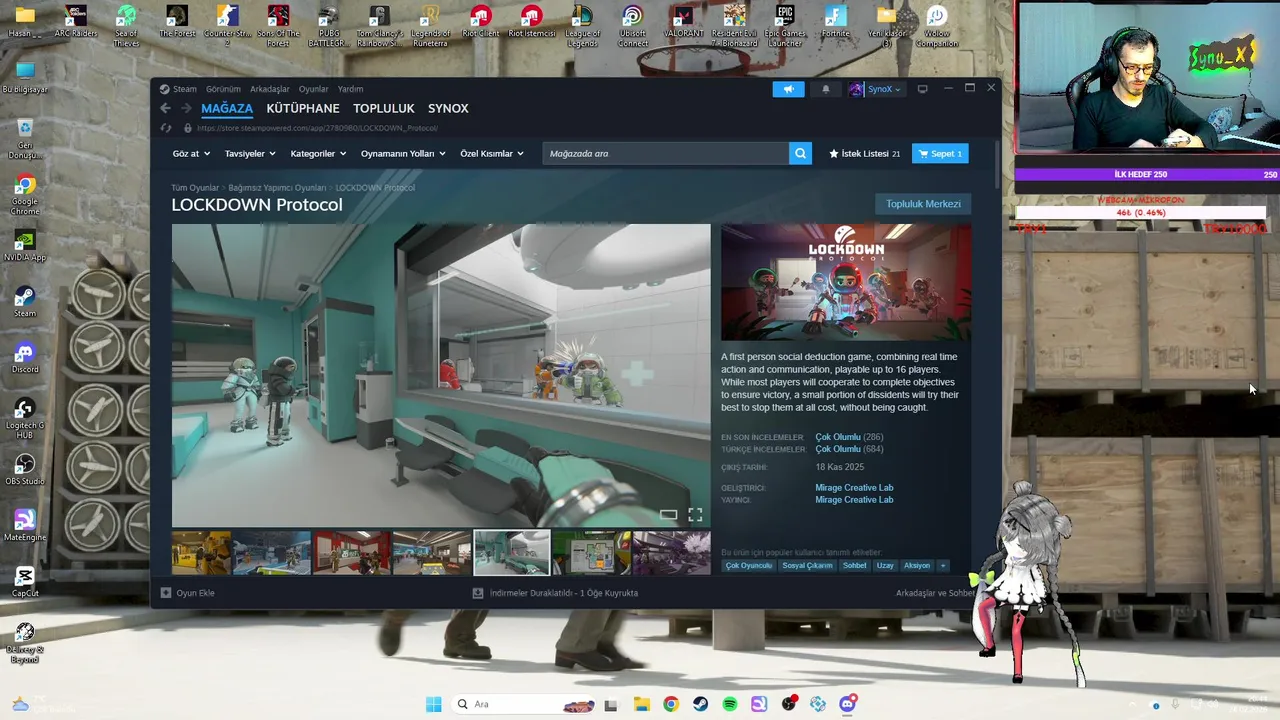Screen dimensions: 1280x720
Task: Click the Mağazada ara search field
Action: 666,153
